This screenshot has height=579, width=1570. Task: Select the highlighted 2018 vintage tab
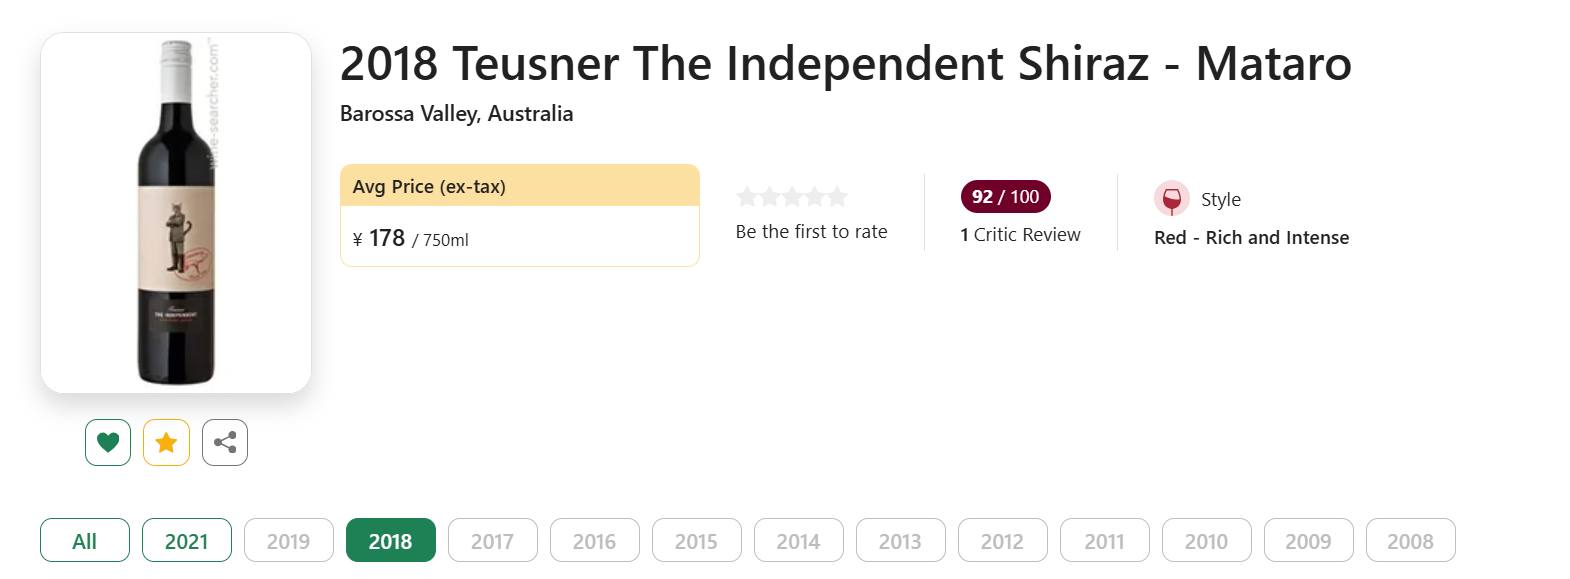(391, 541)
